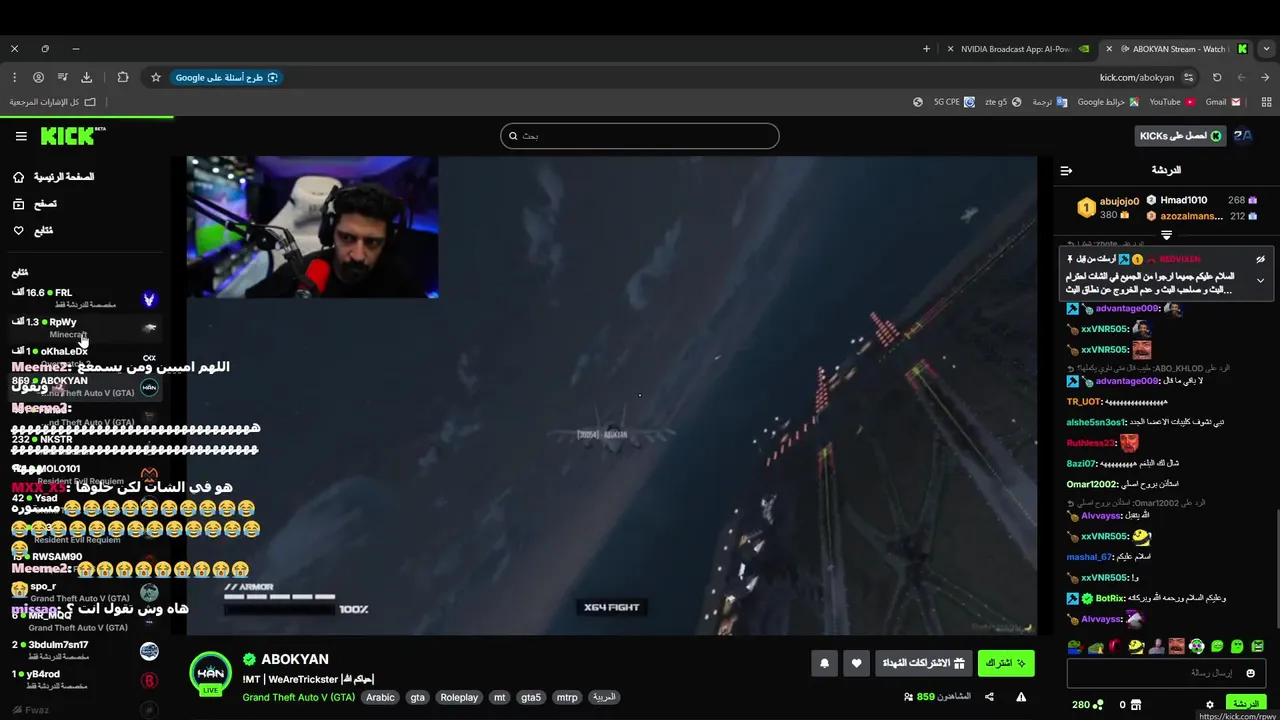The image size is (1280, 720).
Task: Select the Arabic tag
Action: click(x=380, y=698)
